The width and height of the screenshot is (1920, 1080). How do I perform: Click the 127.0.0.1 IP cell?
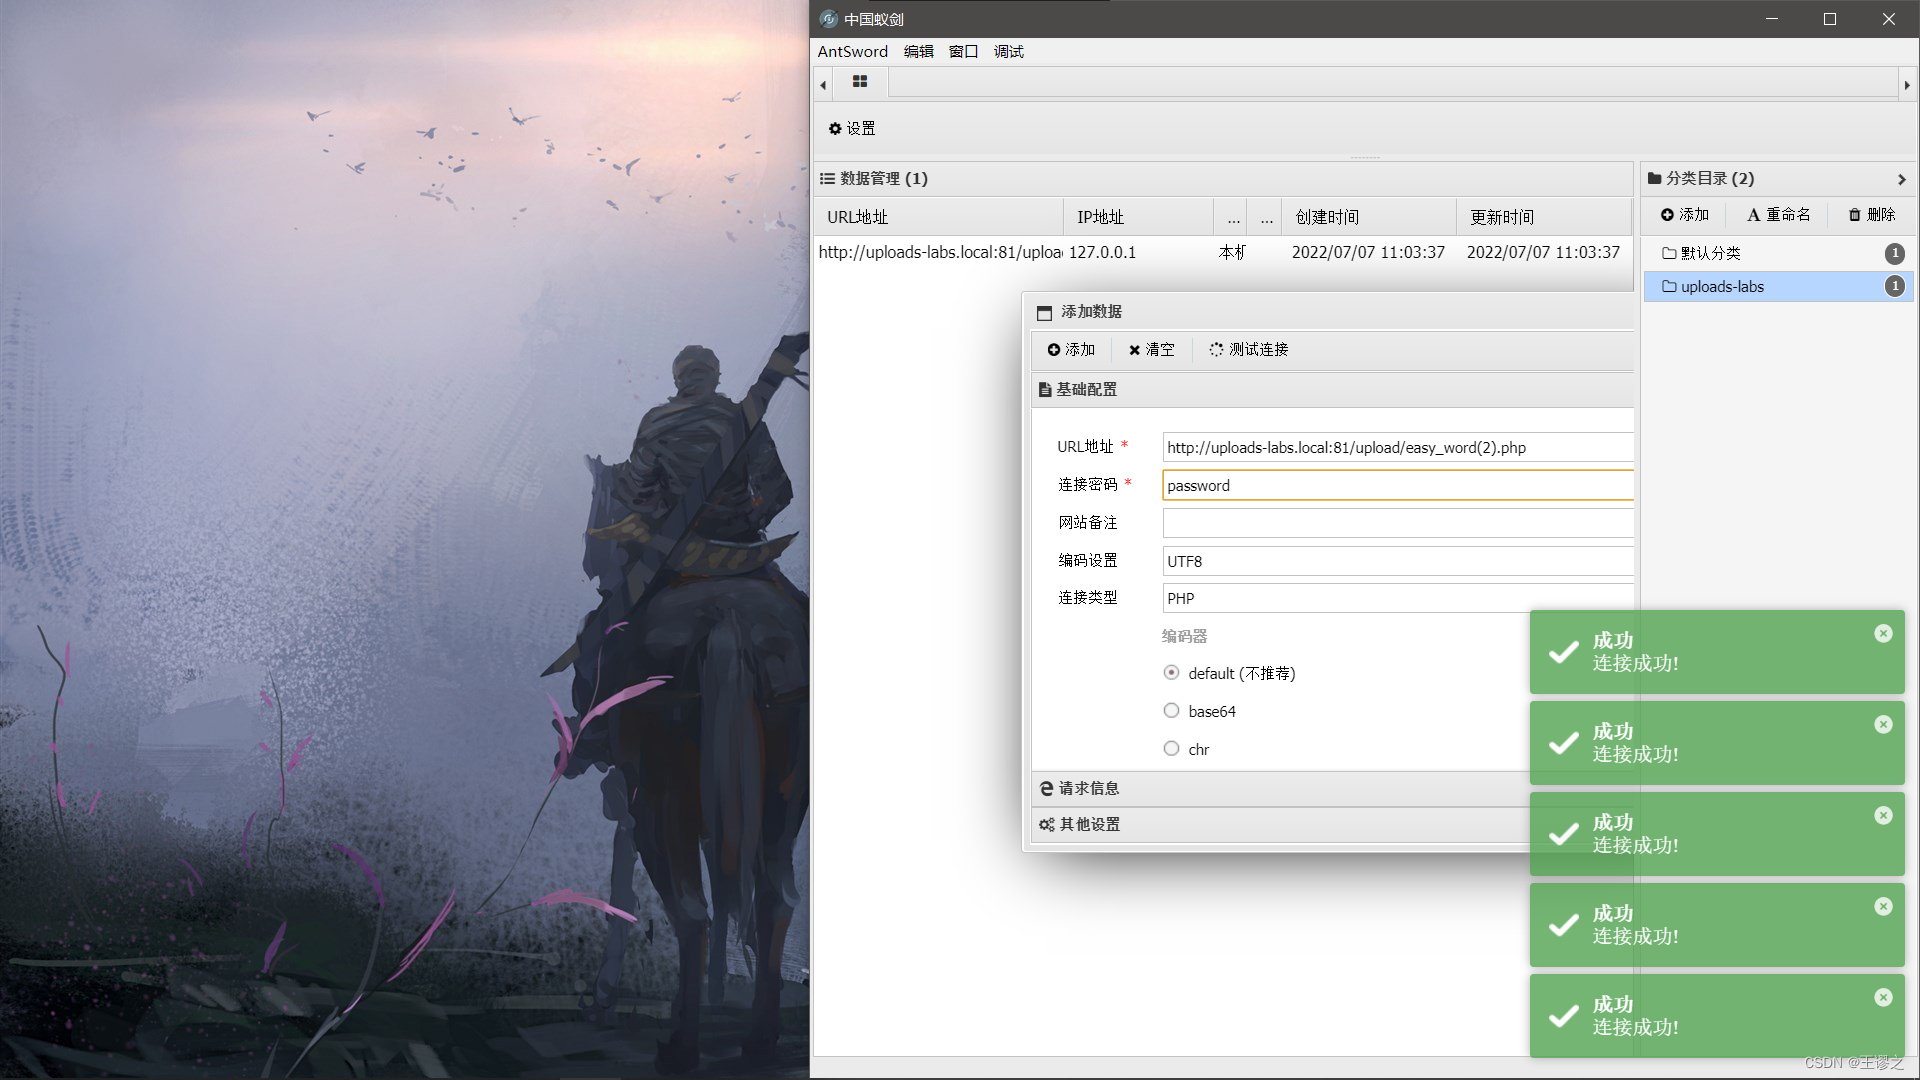click(1102, 252)
